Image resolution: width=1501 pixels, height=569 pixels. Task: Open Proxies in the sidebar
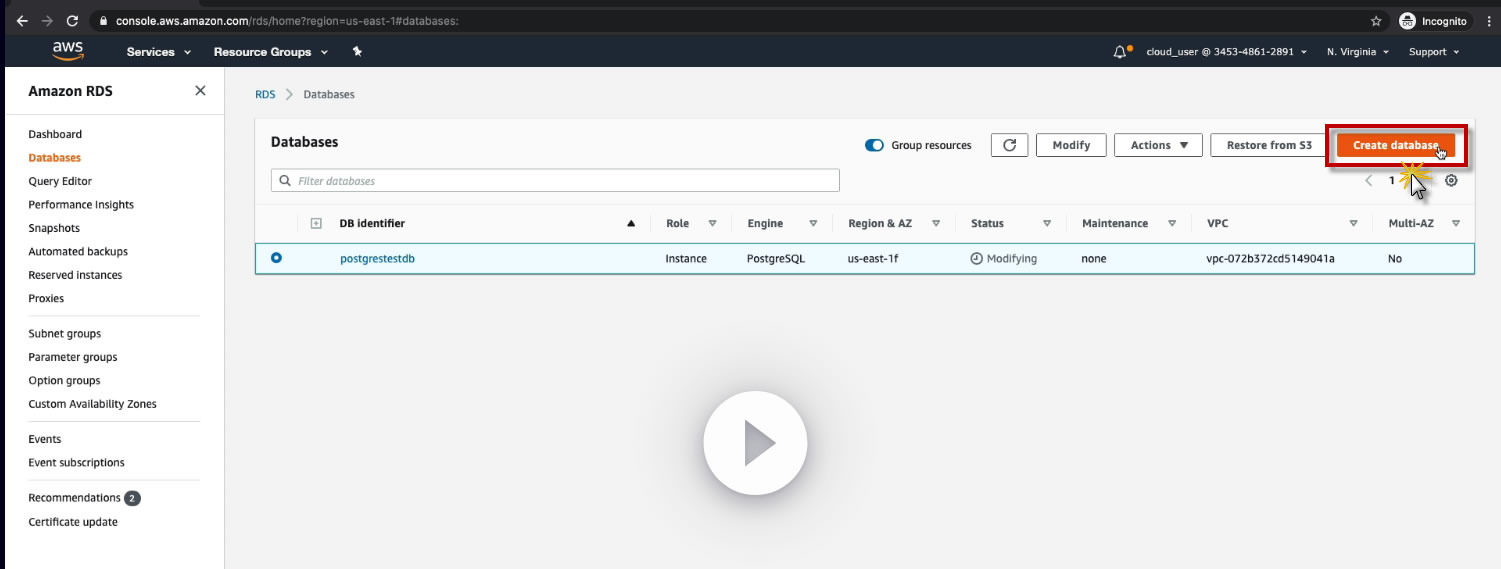point(46,298)
